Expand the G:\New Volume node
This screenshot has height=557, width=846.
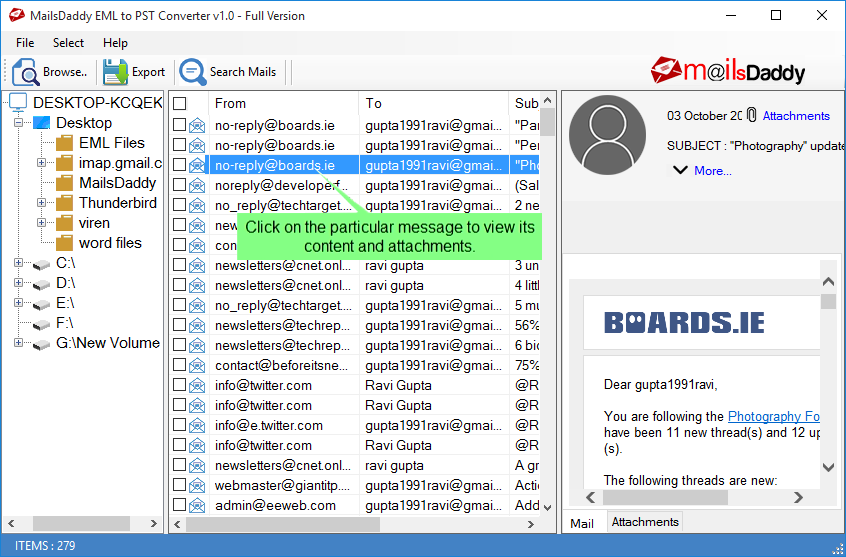pos(18,342)
